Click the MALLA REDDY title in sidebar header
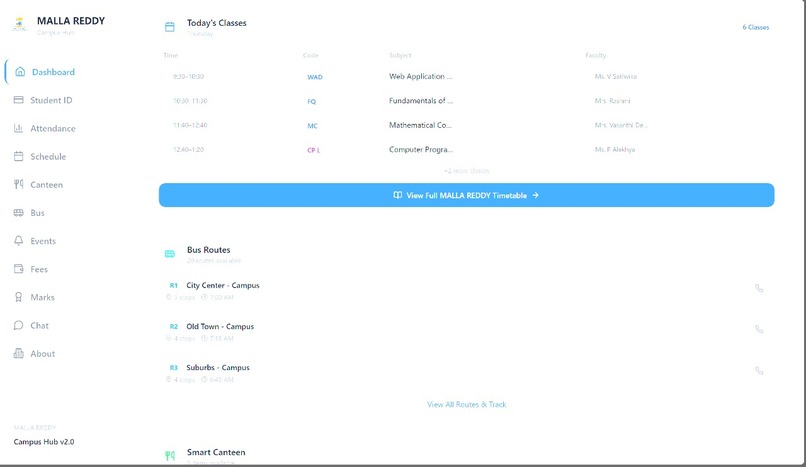The height and width of the screenshot is (467, 806). [71, 21]
